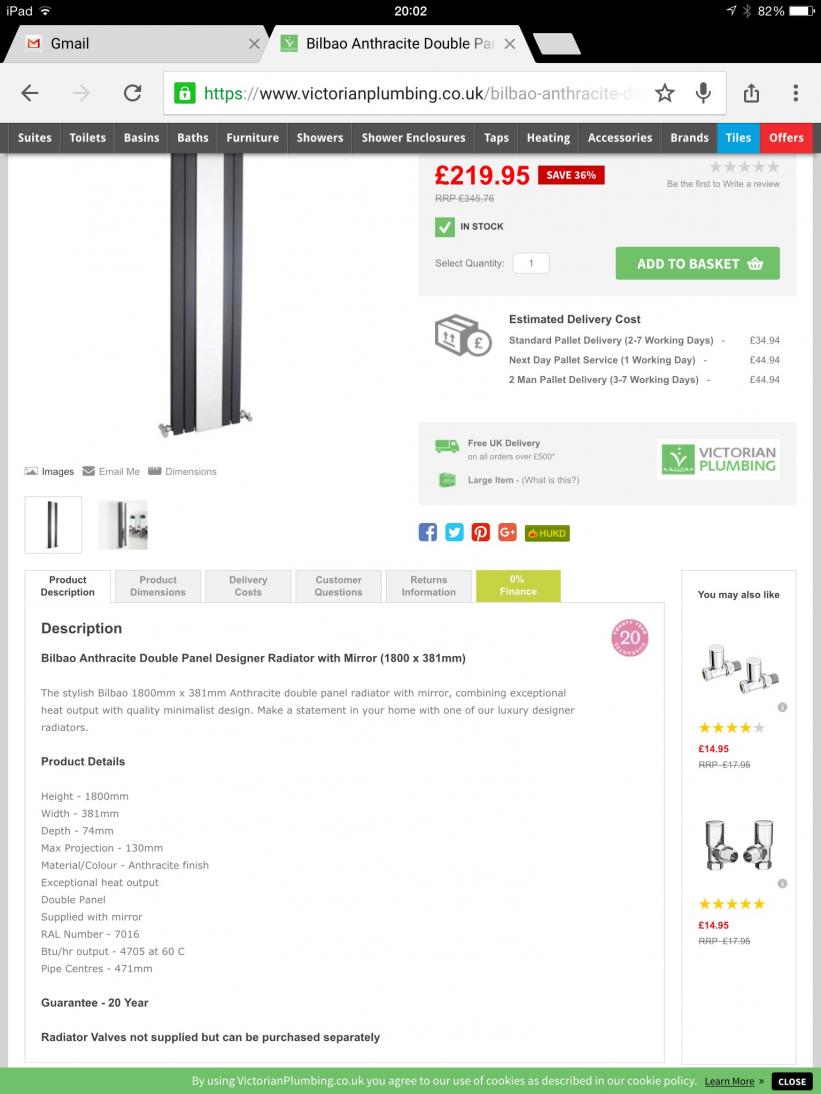Screen dimensions: 821x1094
Task: Close the Gmail tab
Action: tap(254, 44)
